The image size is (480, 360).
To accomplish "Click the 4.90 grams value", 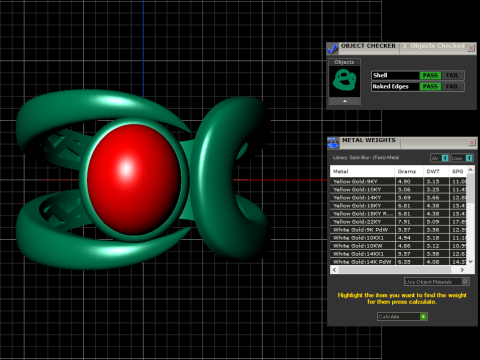I will point(404,181).
